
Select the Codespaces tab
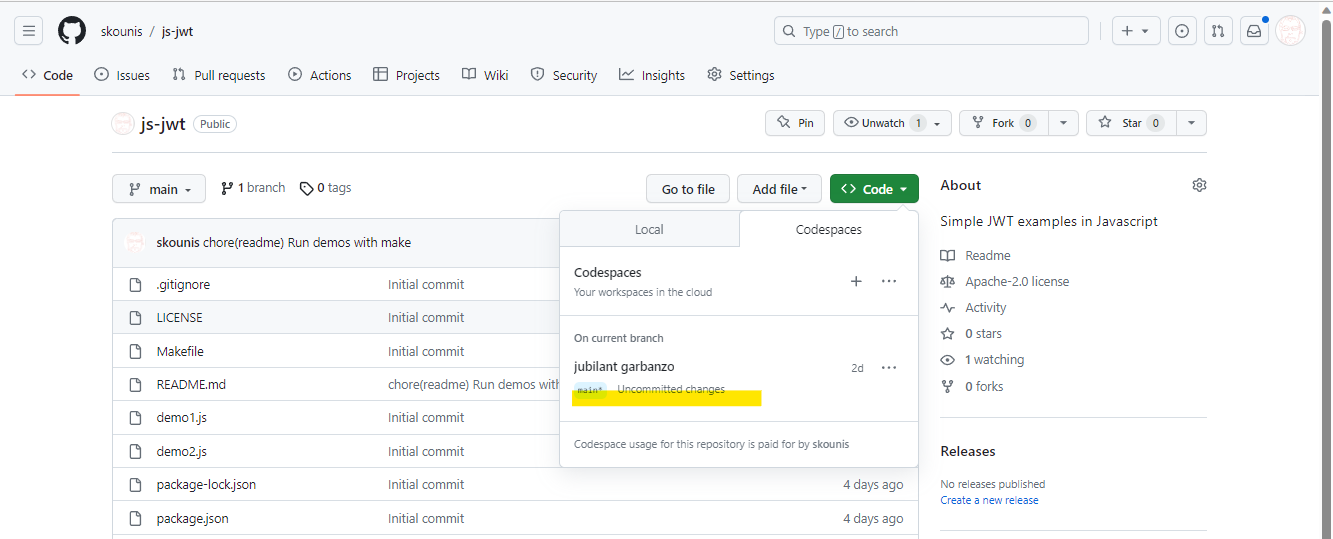tap(829, 229)
